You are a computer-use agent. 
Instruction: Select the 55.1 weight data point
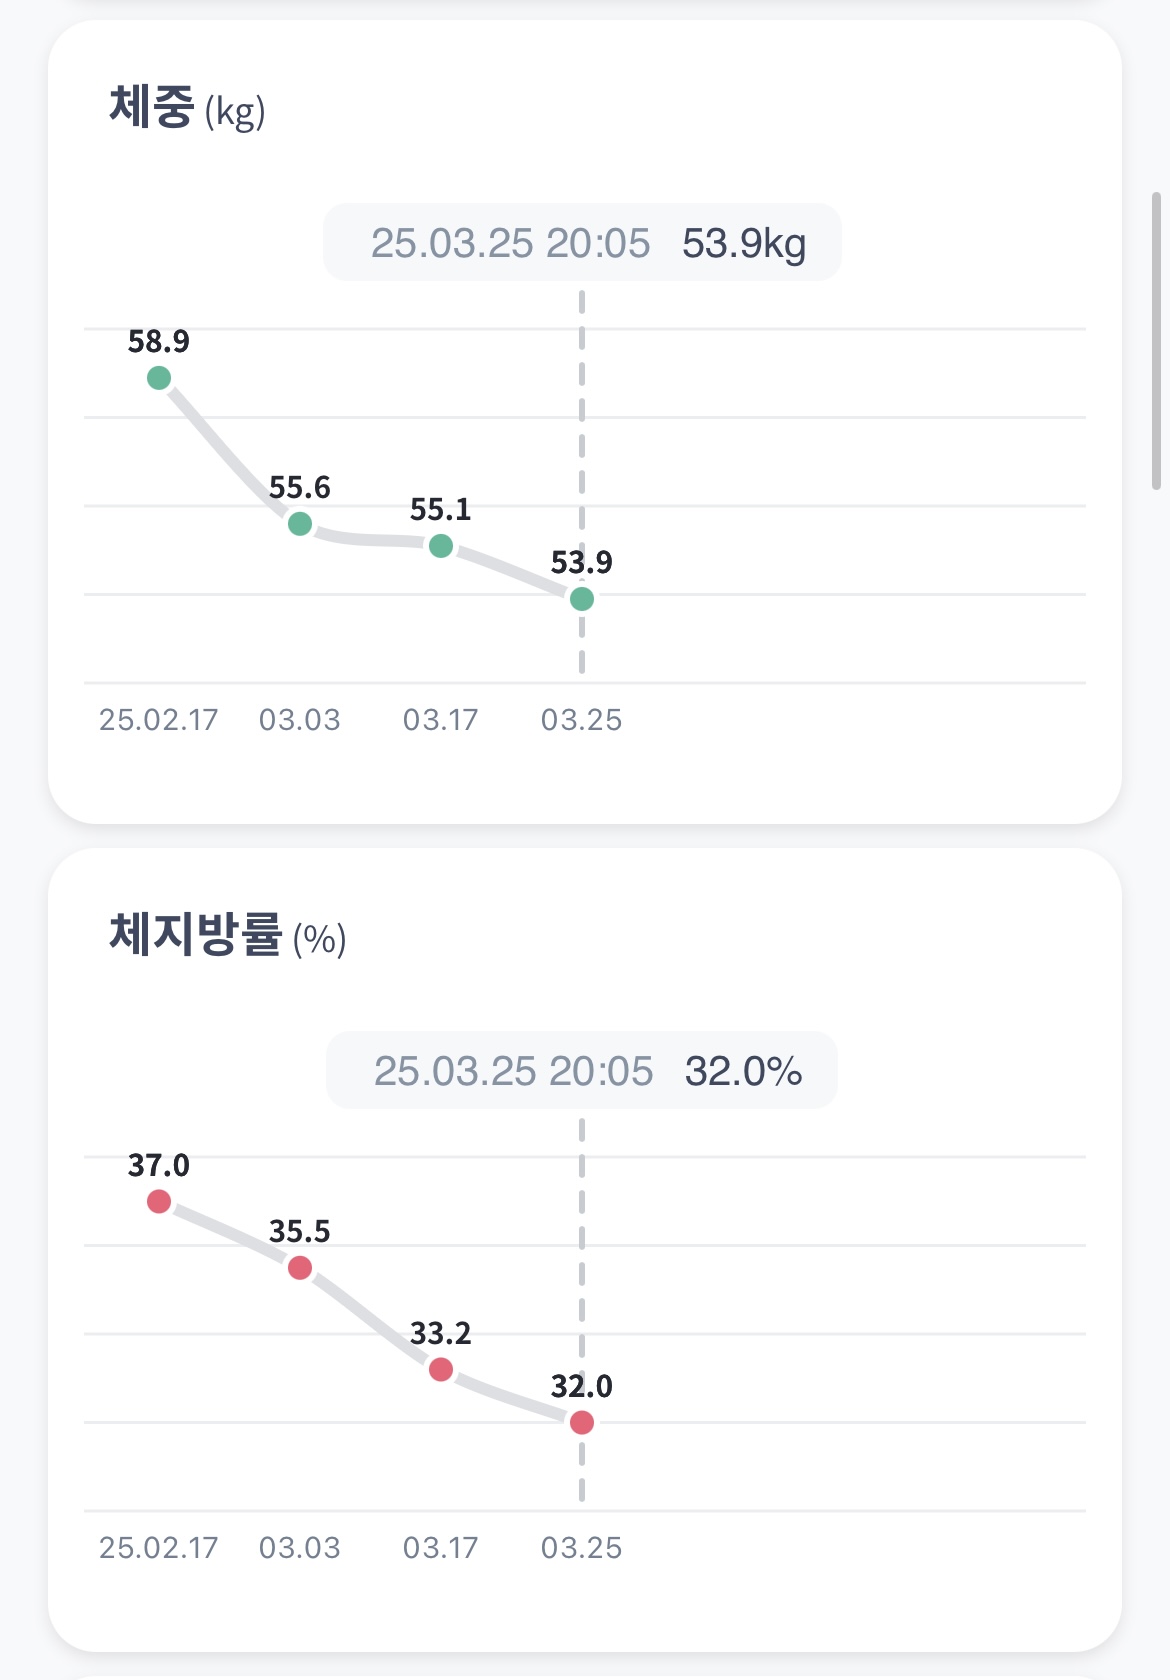[441, 546]
